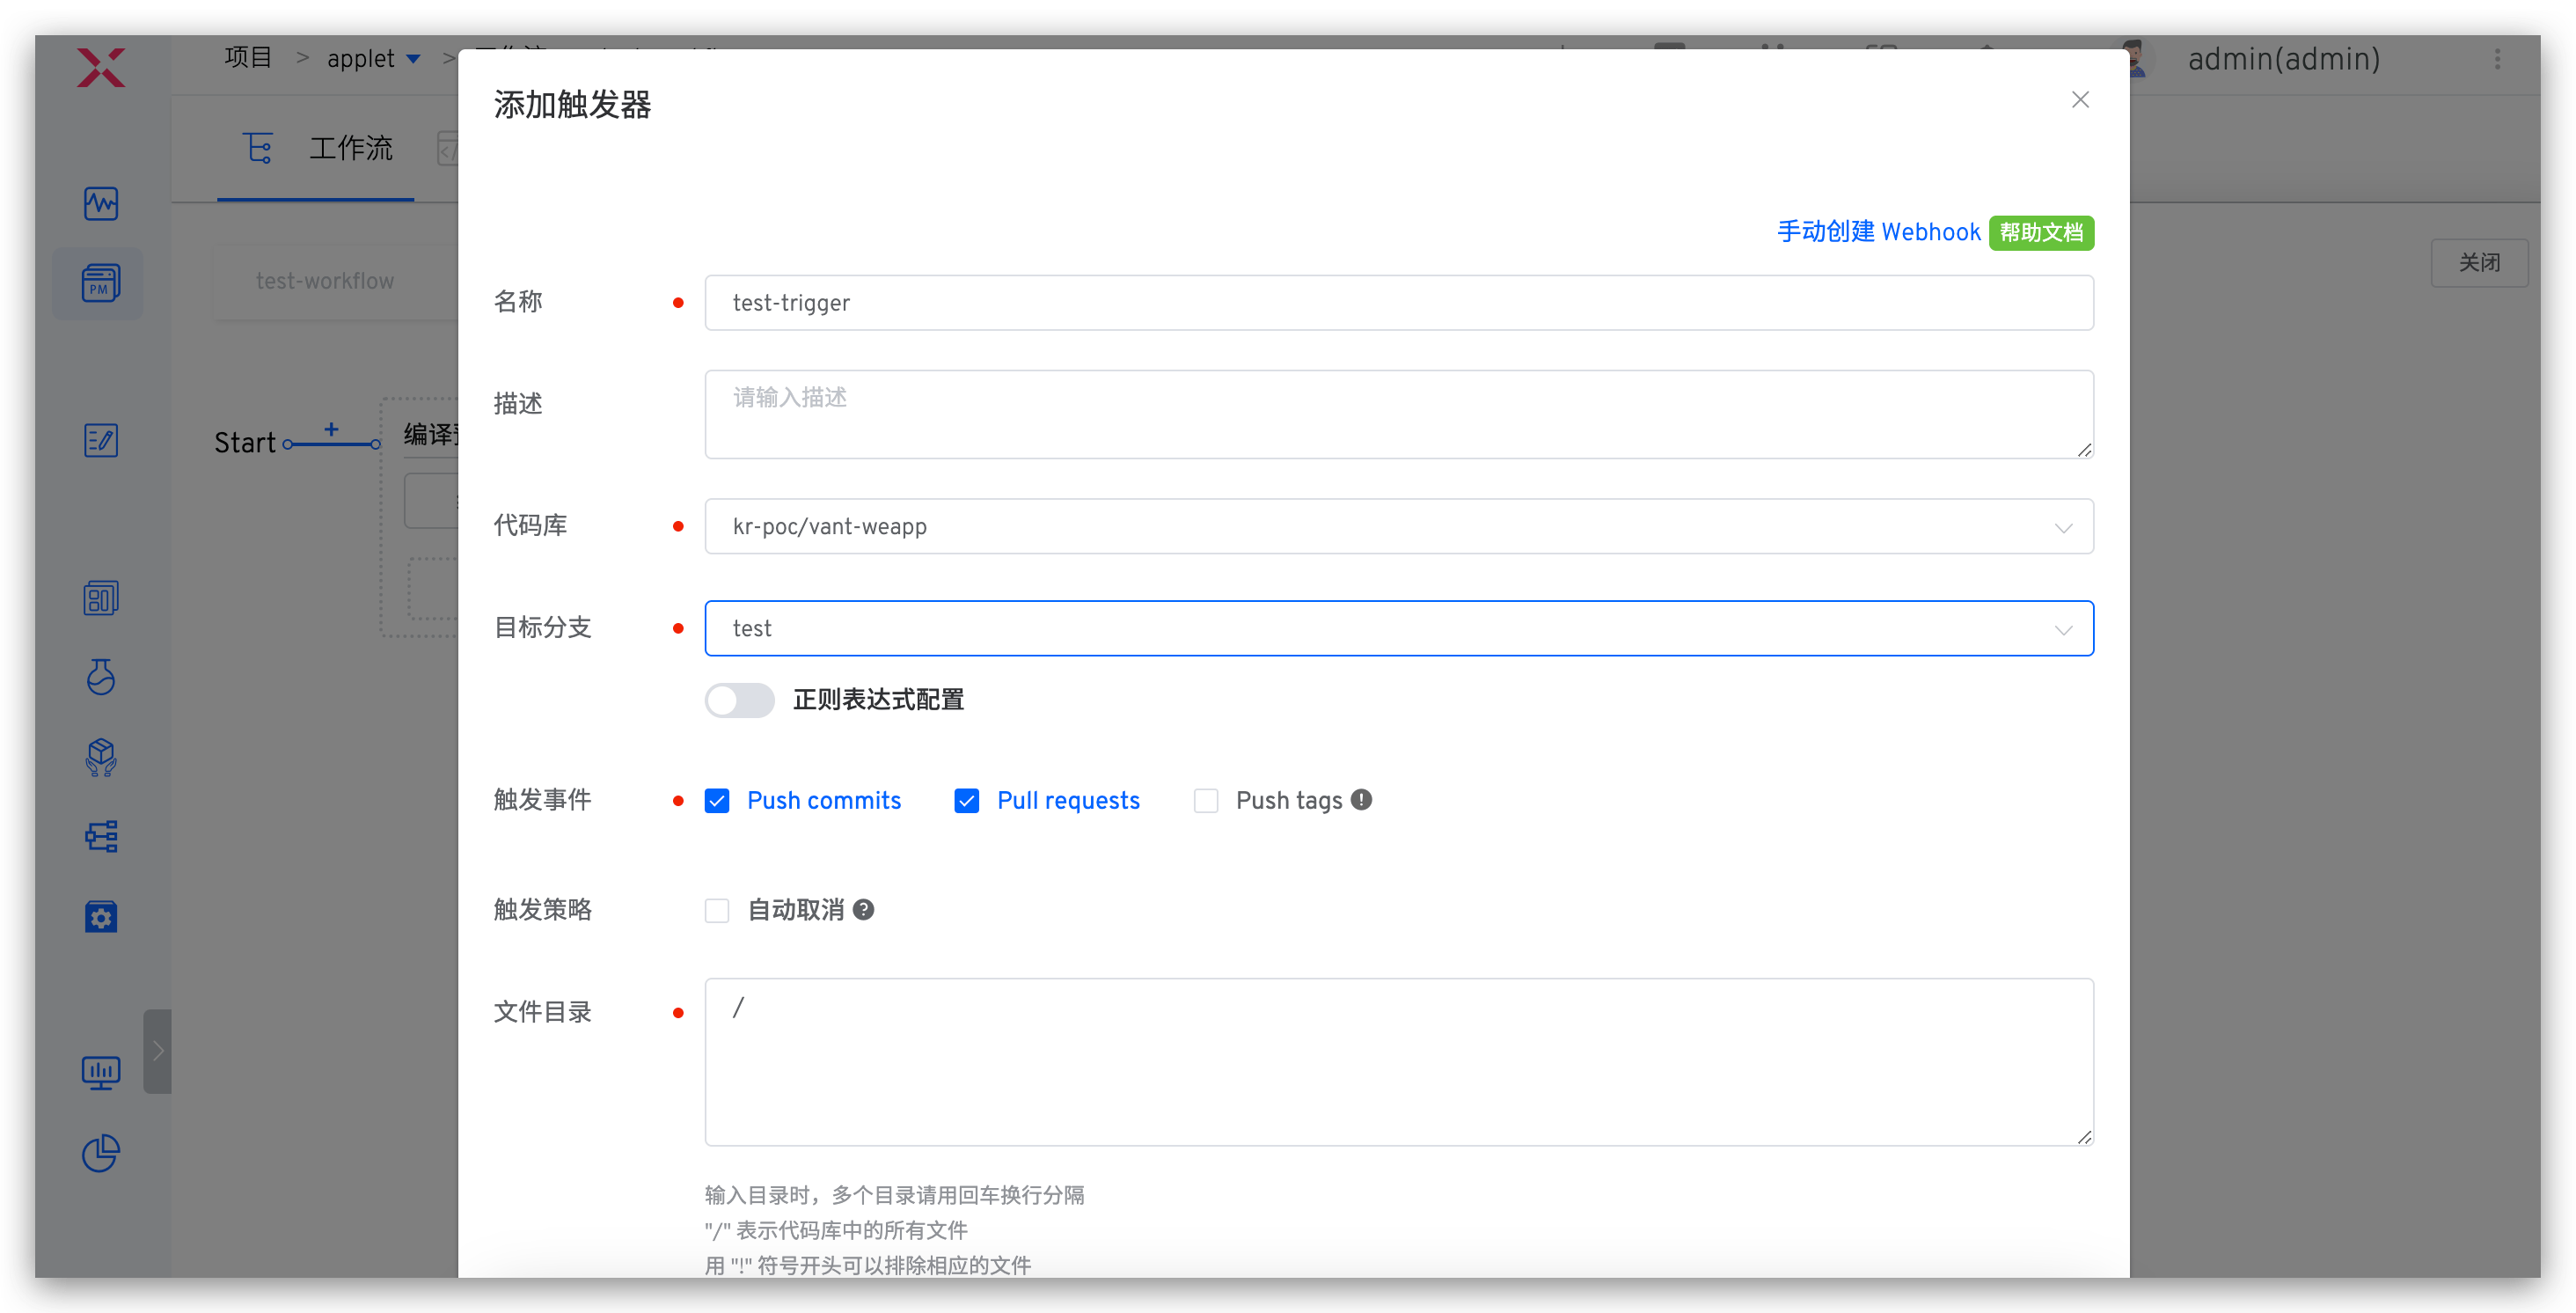
Task: Click the 描述 description text area
Action: point(1398,414)
